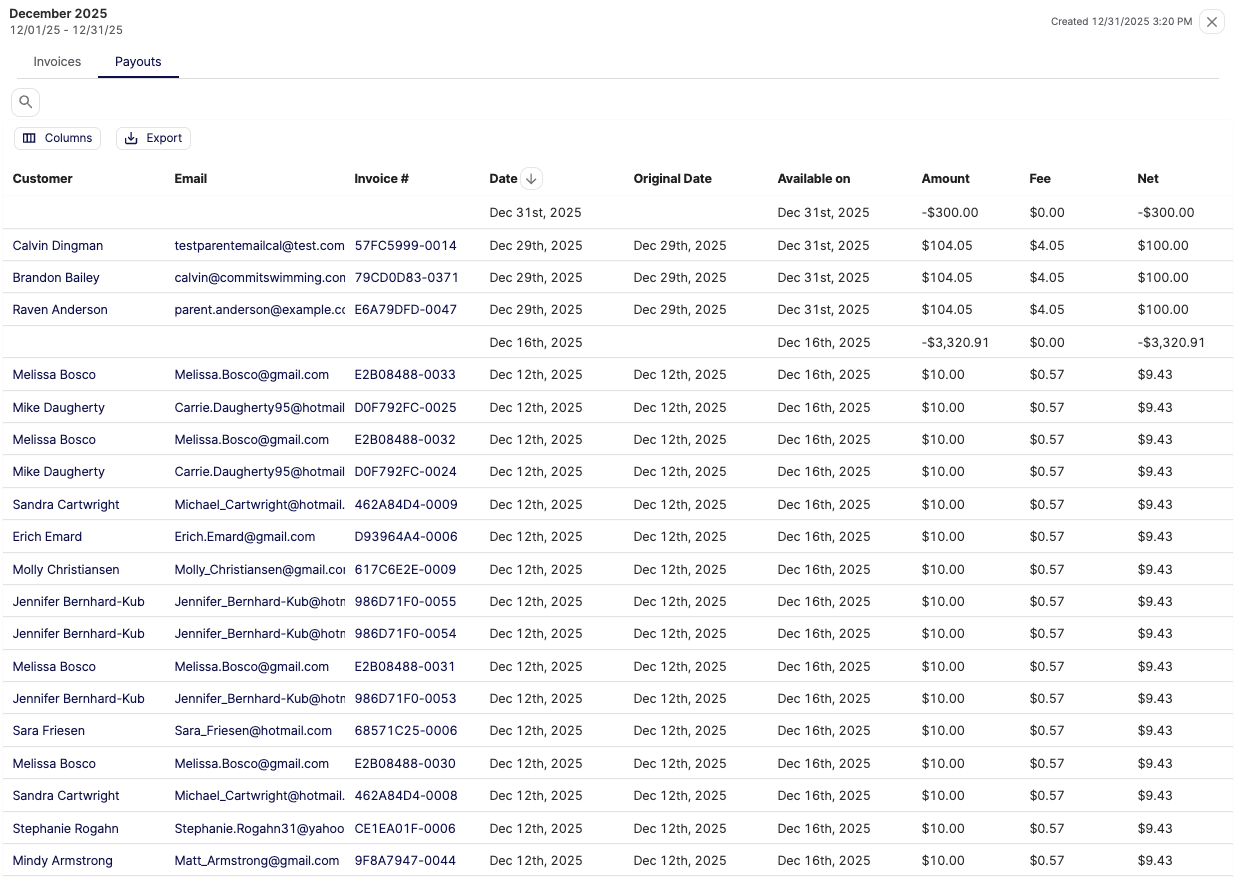1239x879 pixels.
Task: Sort by the Amount column header
Action: [x=946, y=179]
